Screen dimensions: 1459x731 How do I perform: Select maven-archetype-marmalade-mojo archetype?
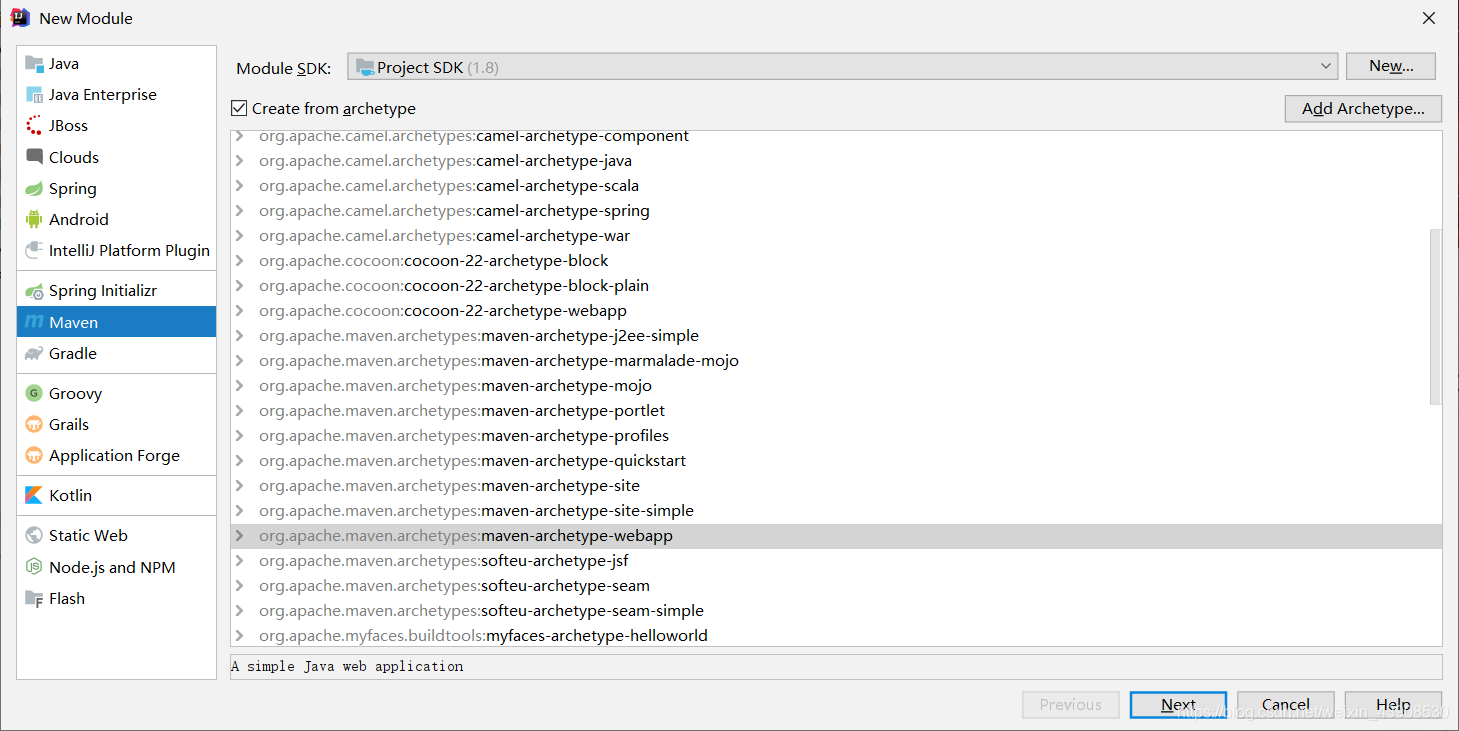tap(836, 361)
